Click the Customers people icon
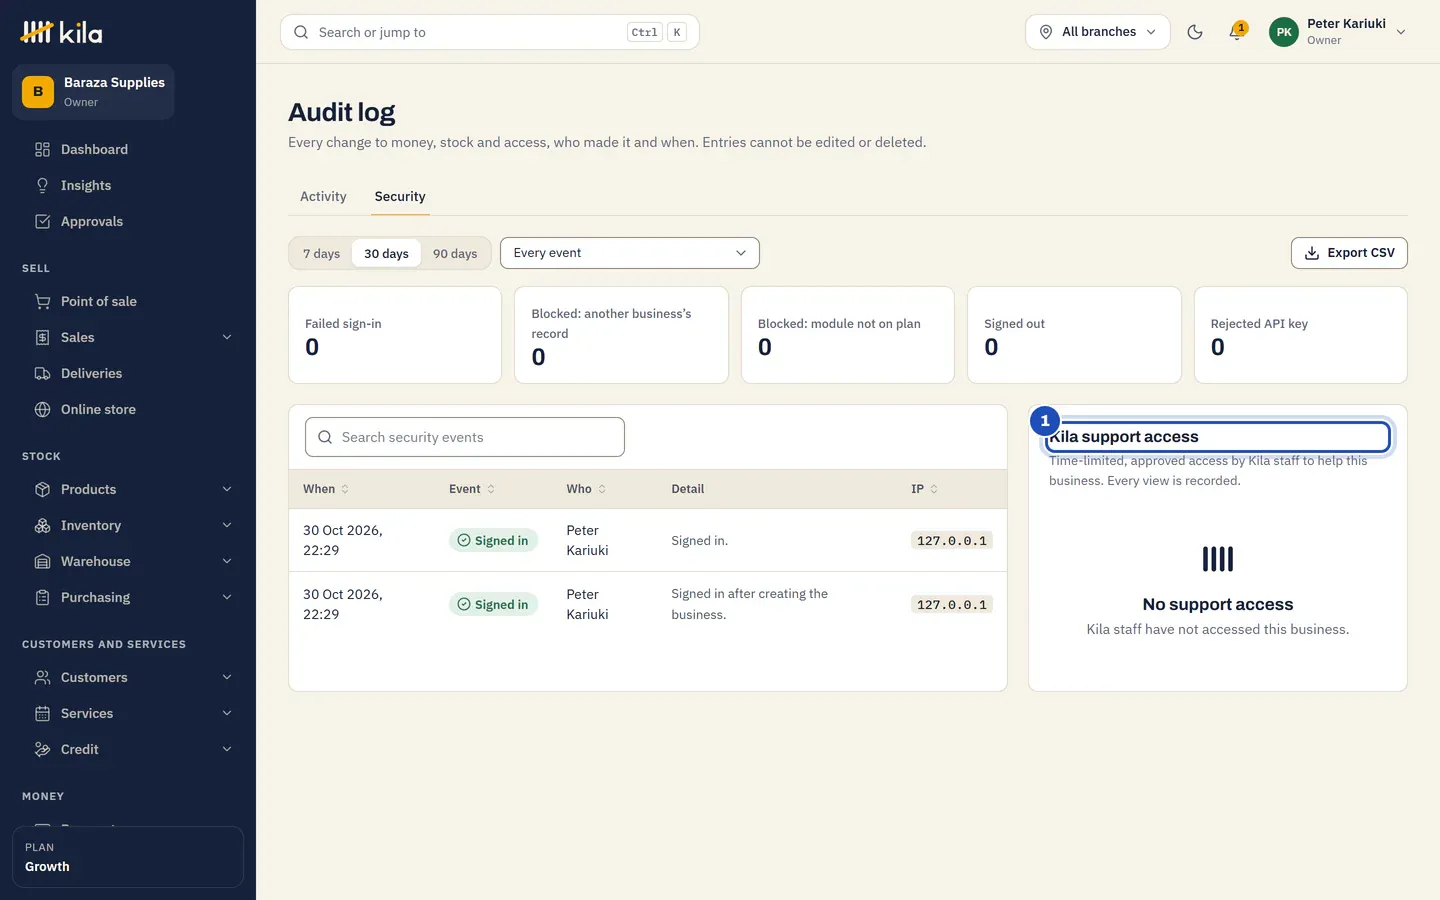This screenshot has height=900, width=1440. [x=42, y=678]
